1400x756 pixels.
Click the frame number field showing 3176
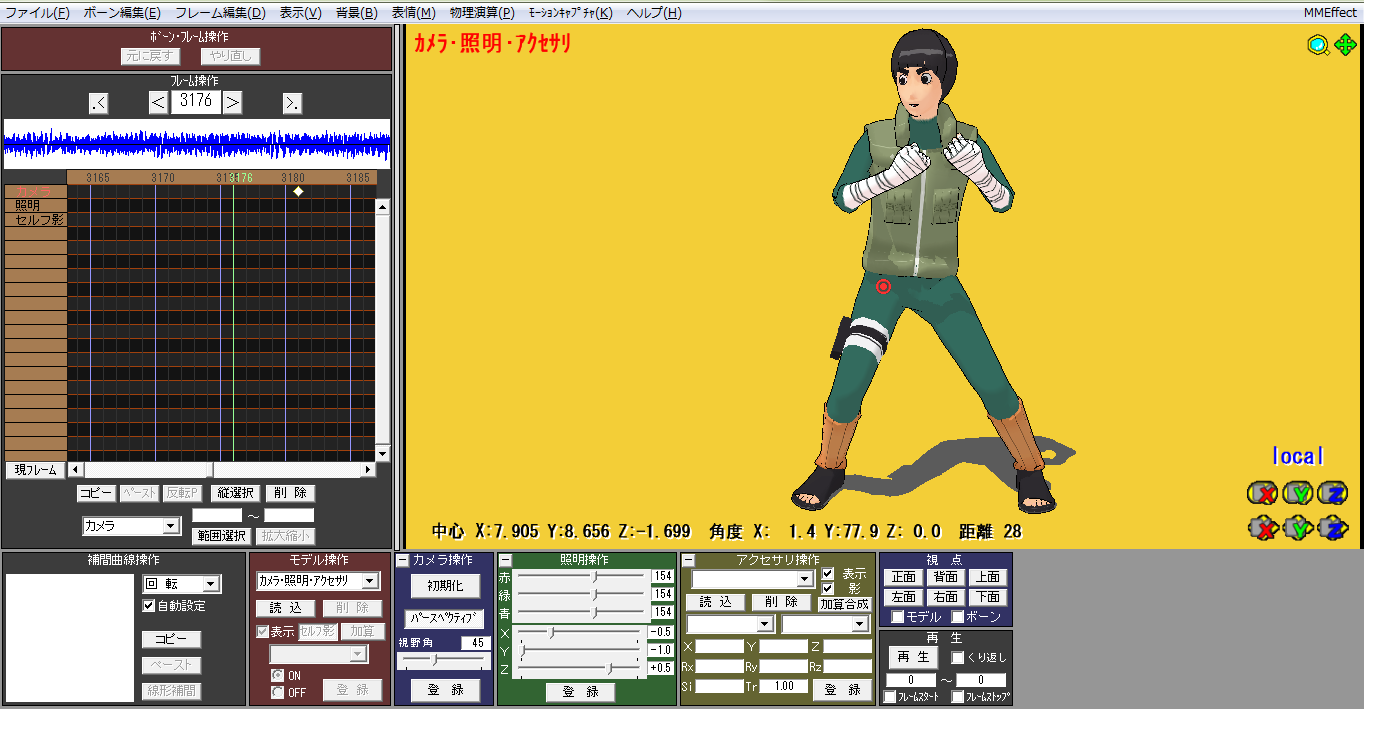[196, 102]
